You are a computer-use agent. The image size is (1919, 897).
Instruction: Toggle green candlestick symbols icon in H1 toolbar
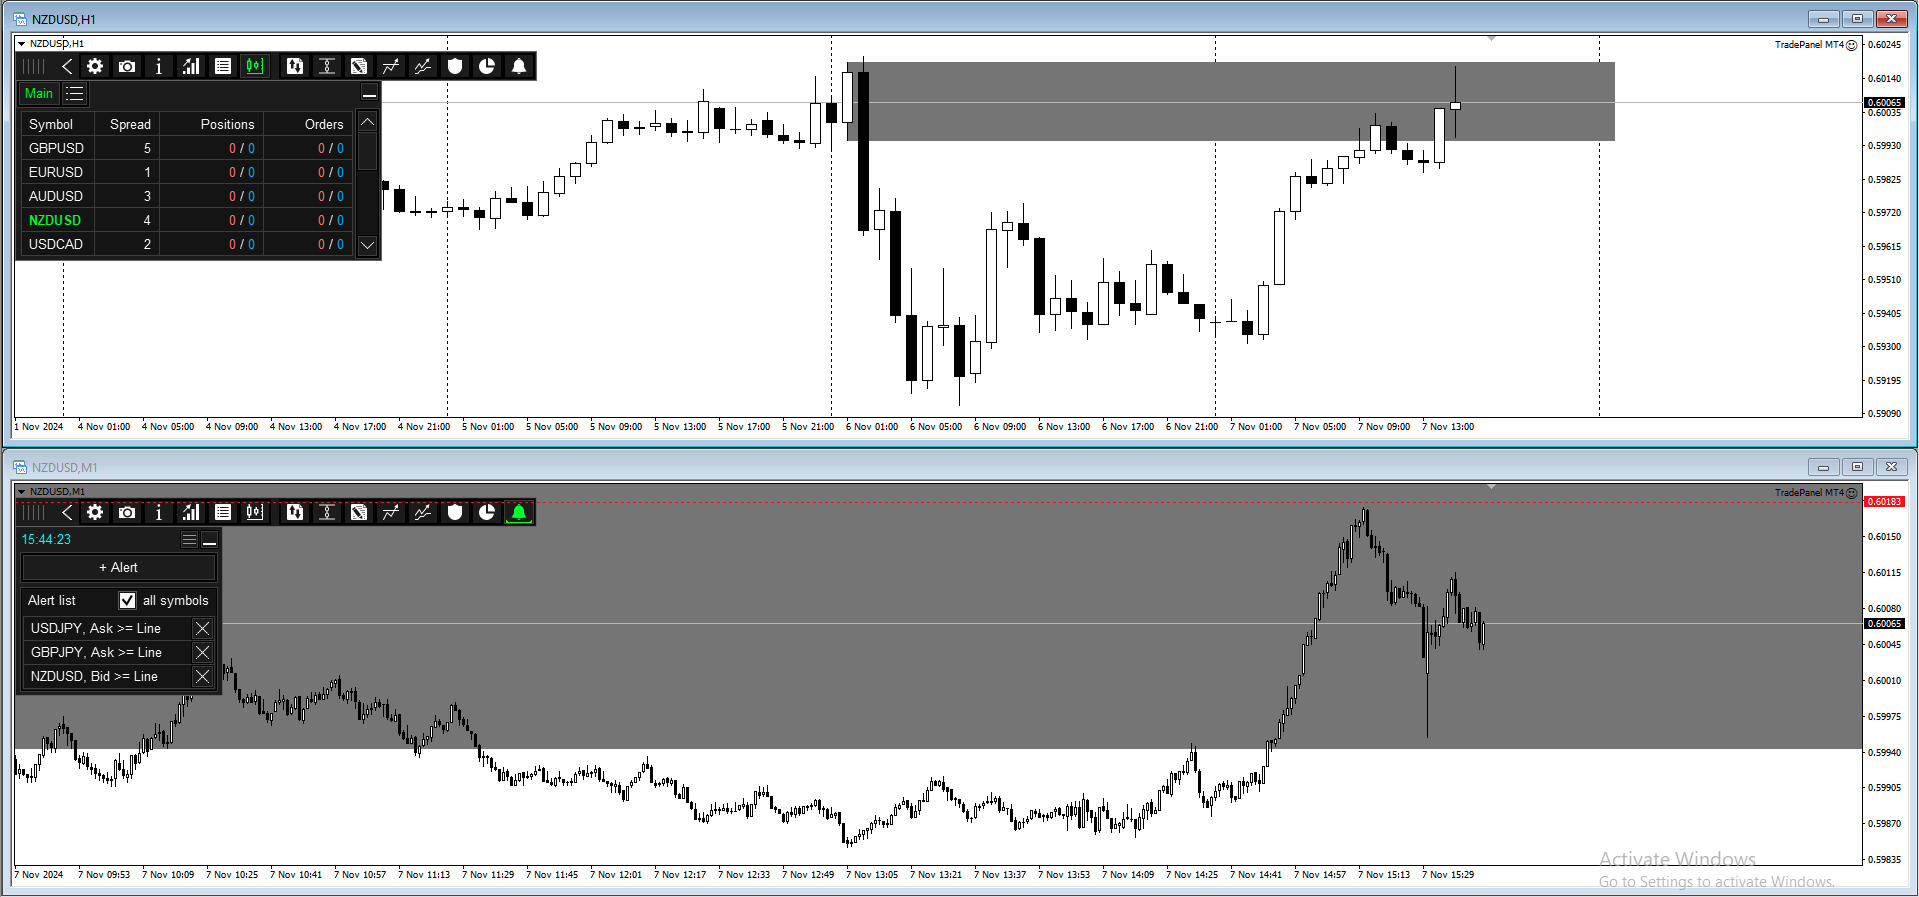point(255,66)
